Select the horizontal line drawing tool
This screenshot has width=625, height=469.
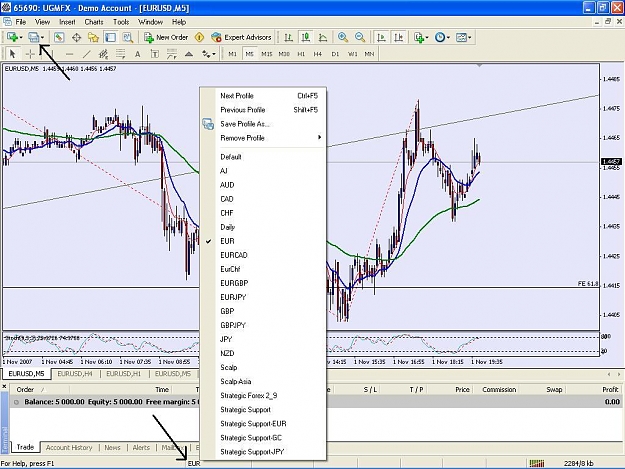[69, 54]
